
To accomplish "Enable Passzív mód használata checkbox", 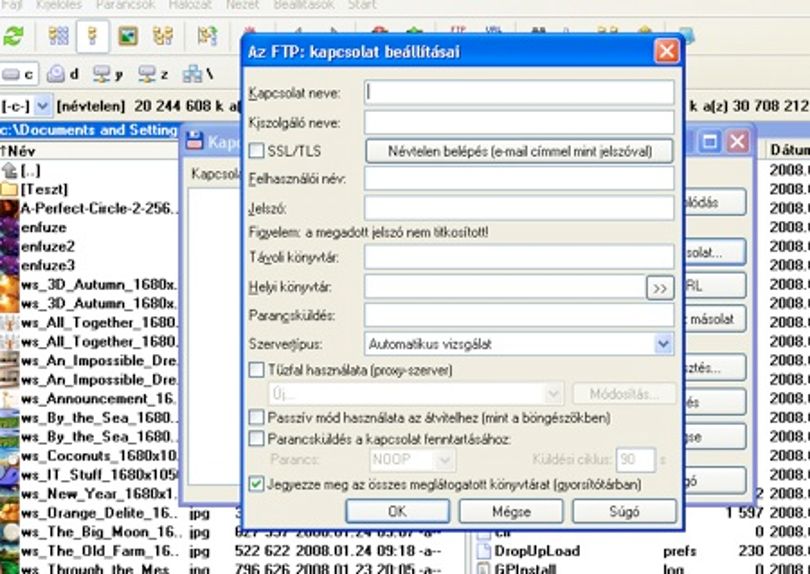I will (x=256, y=417).
